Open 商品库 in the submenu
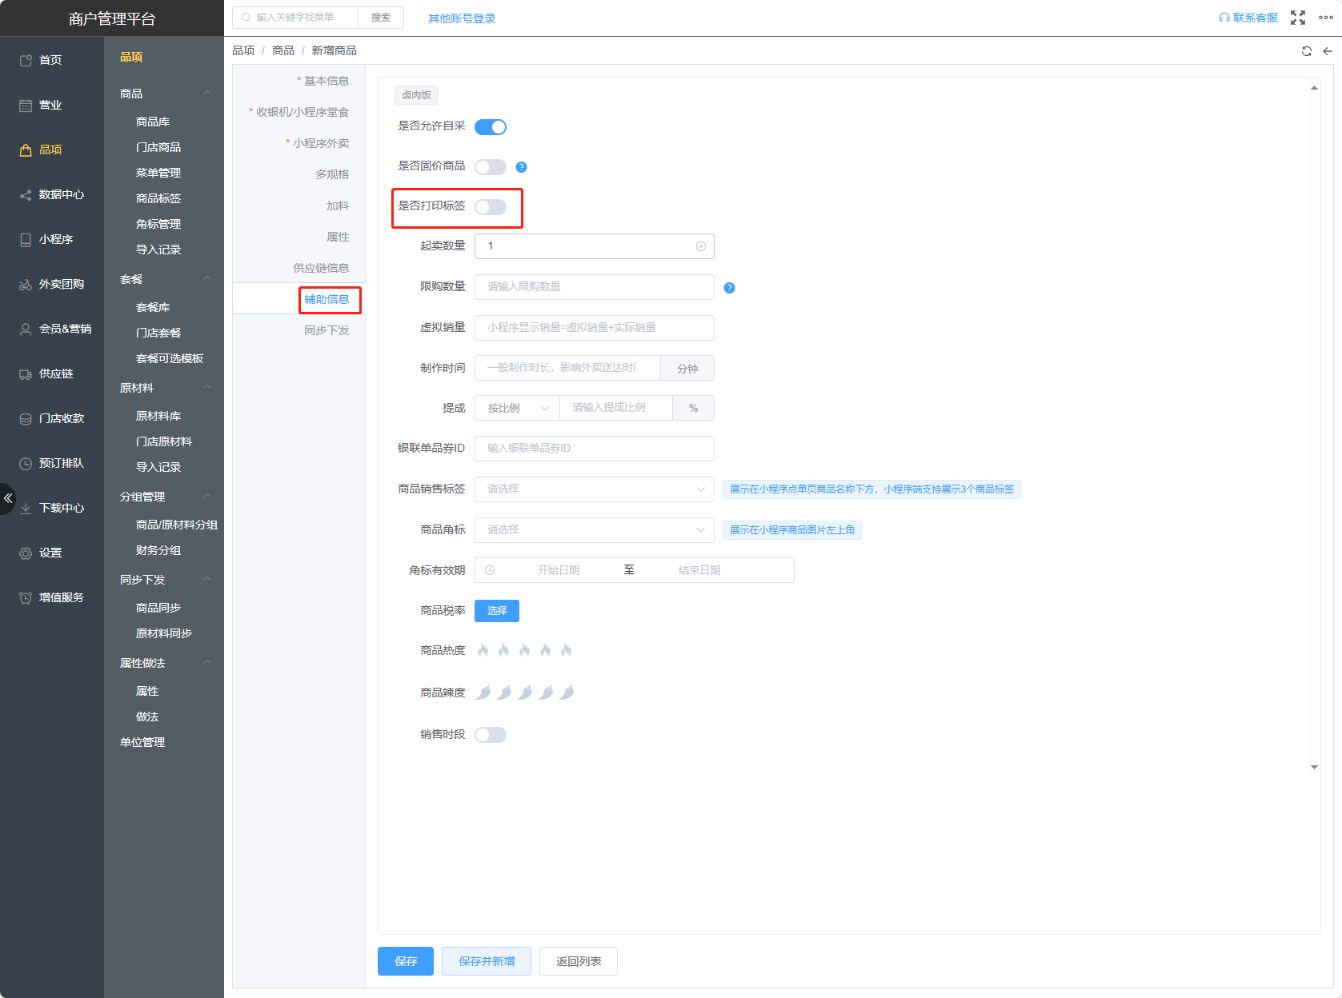Viewport: 1342px width, 998px height. point(153,122)
